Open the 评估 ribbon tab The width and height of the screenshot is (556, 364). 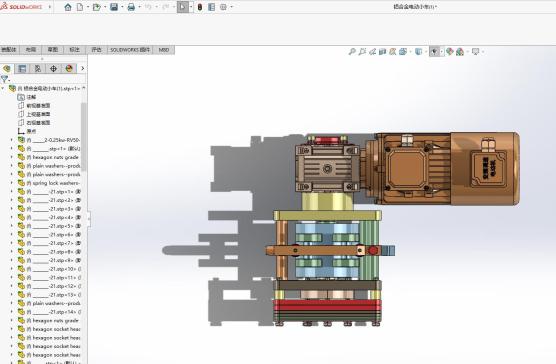click(96, 50)
